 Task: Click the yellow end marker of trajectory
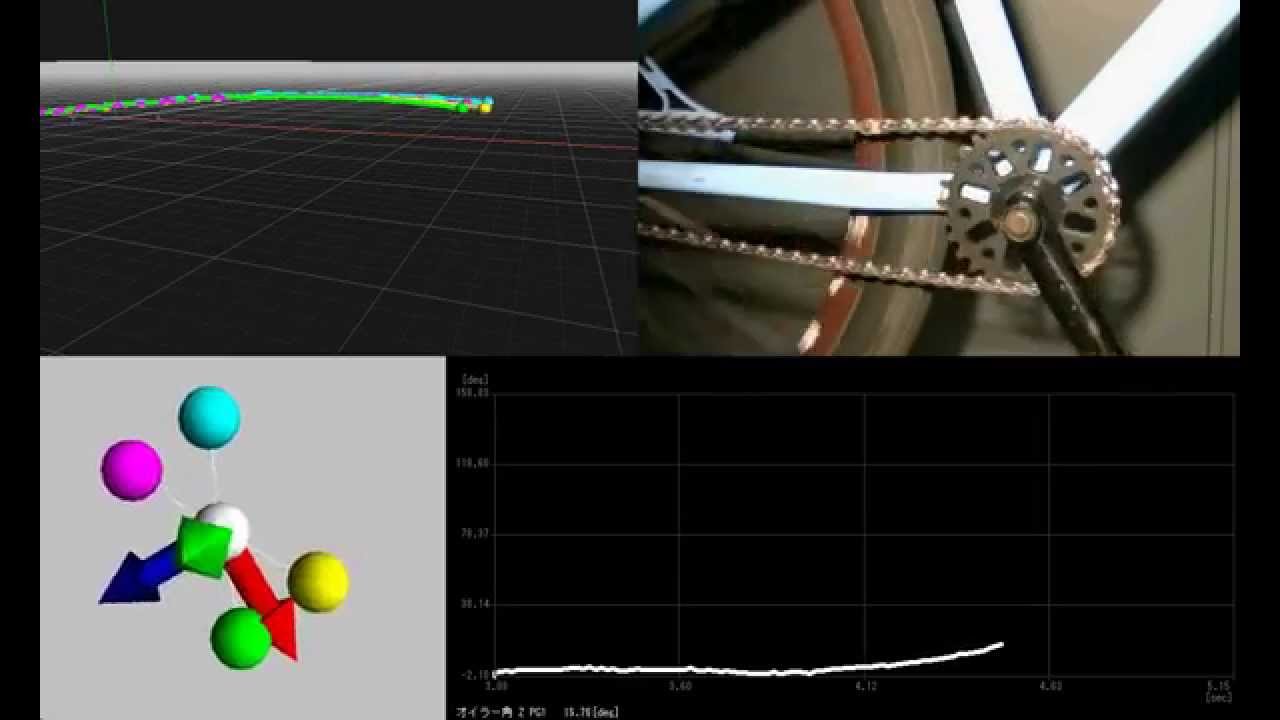pos(486,108)
